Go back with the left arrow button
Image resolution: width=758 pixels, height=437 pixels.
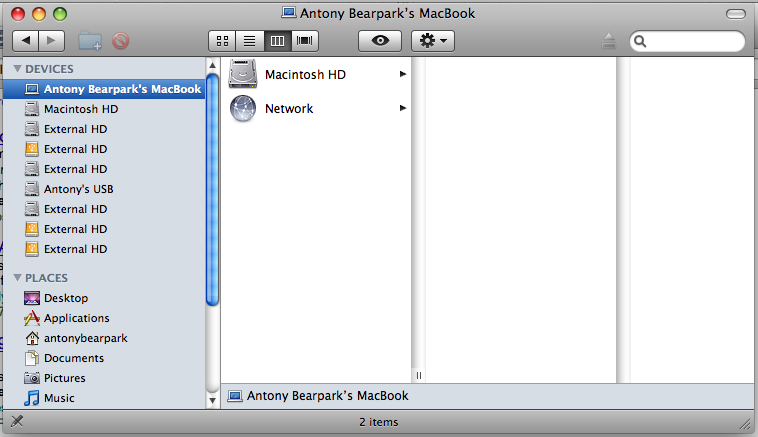coord(25,41)
